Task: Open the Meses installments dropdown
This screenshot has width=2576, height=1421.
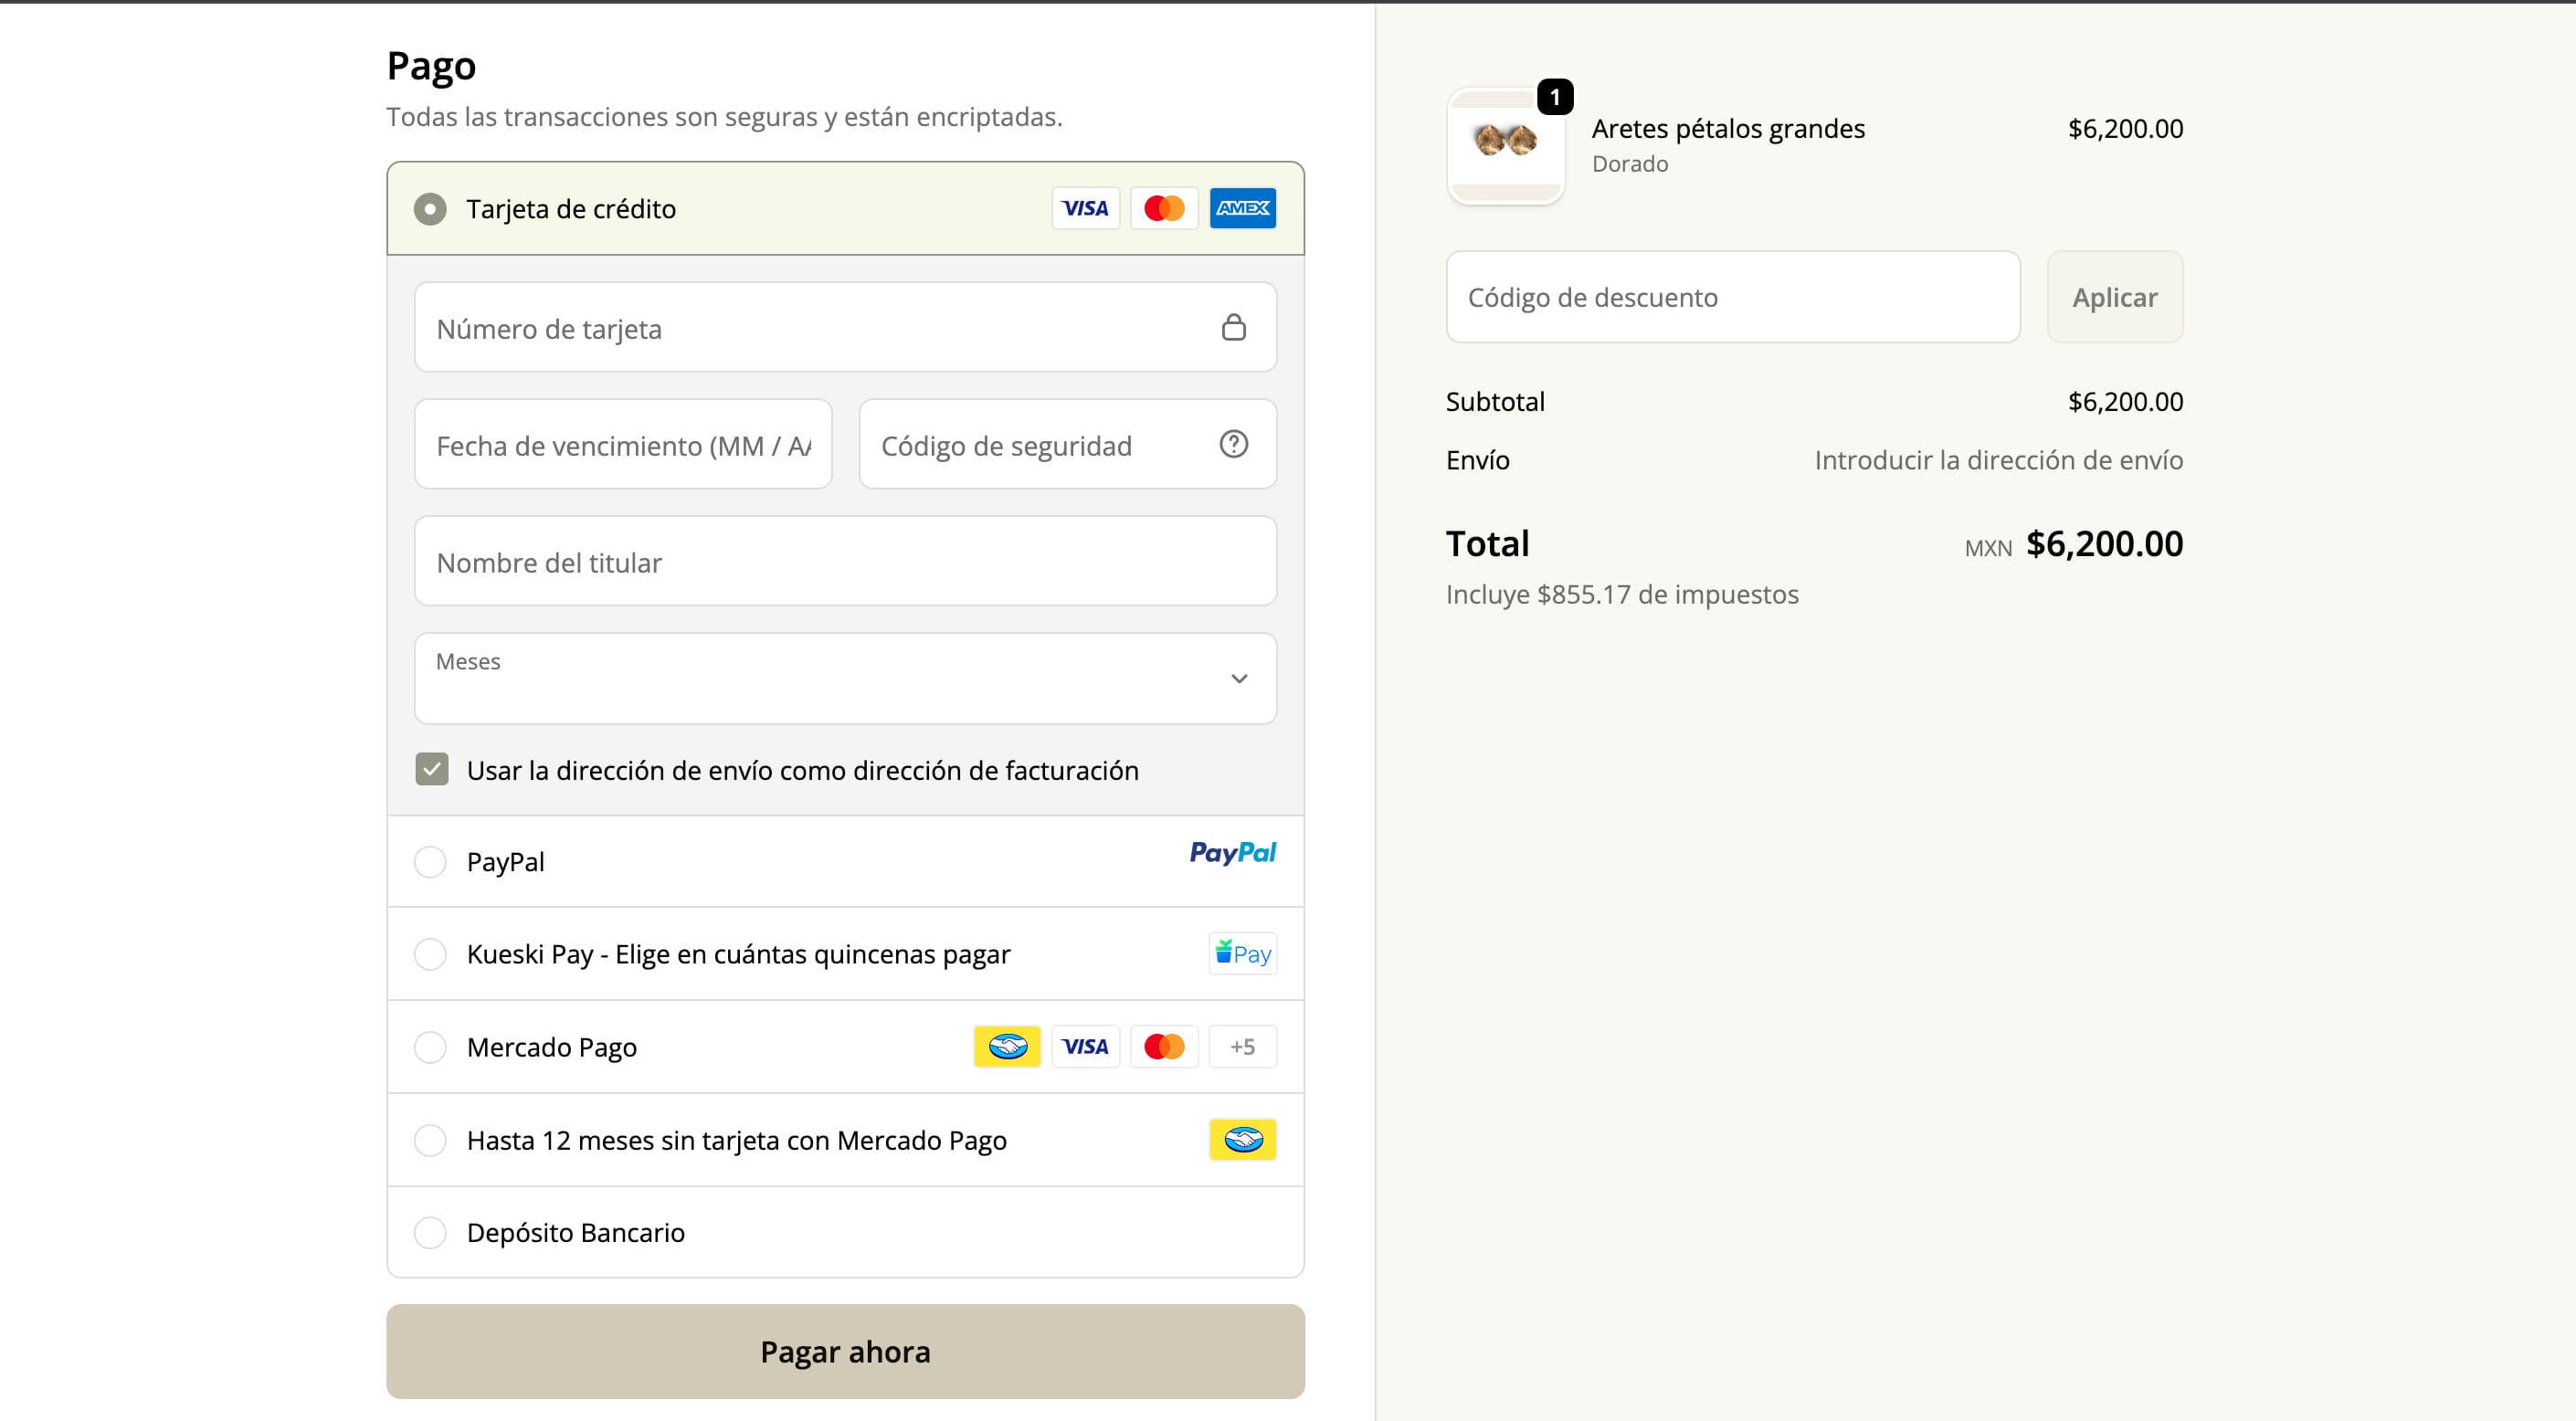Action: coord(845,678)
